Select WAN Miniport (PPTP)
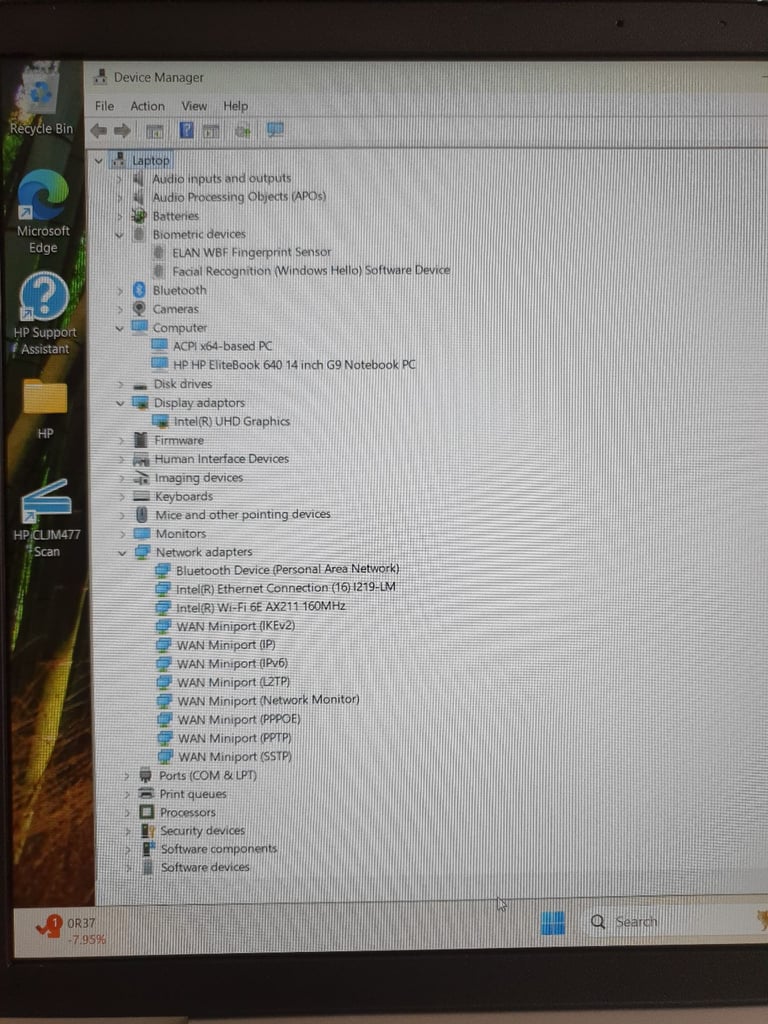This screenshot has height=1024, width=768. click(235, 739)
